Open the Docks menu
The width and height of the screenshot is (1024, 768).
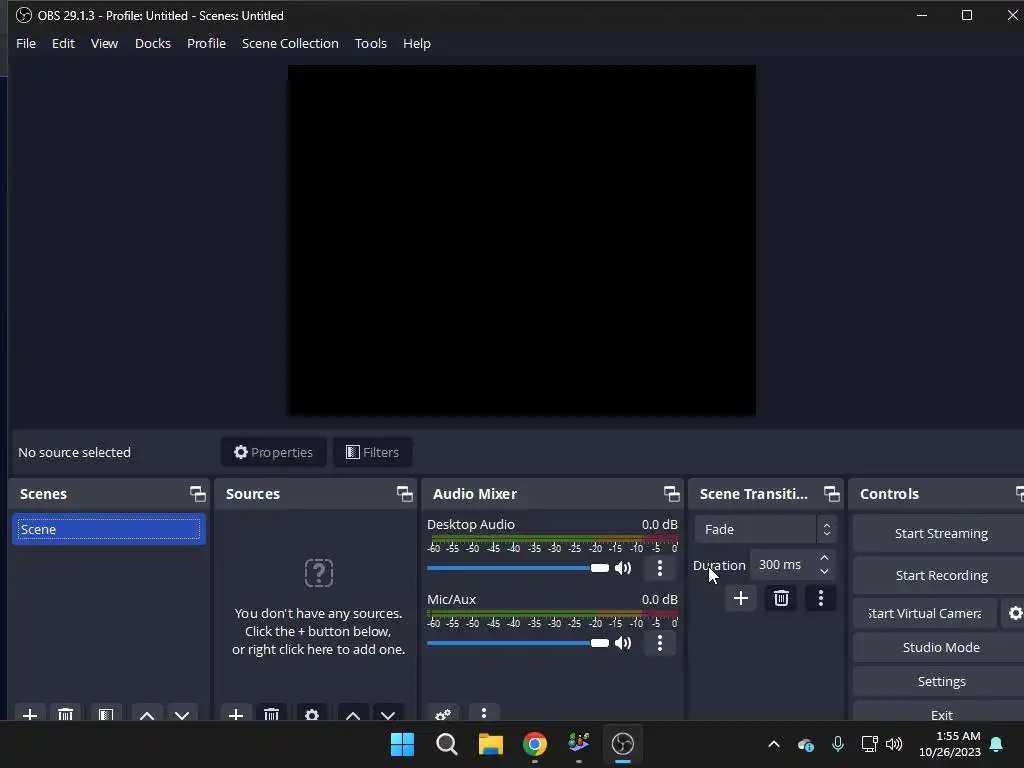tap(153, 43)
